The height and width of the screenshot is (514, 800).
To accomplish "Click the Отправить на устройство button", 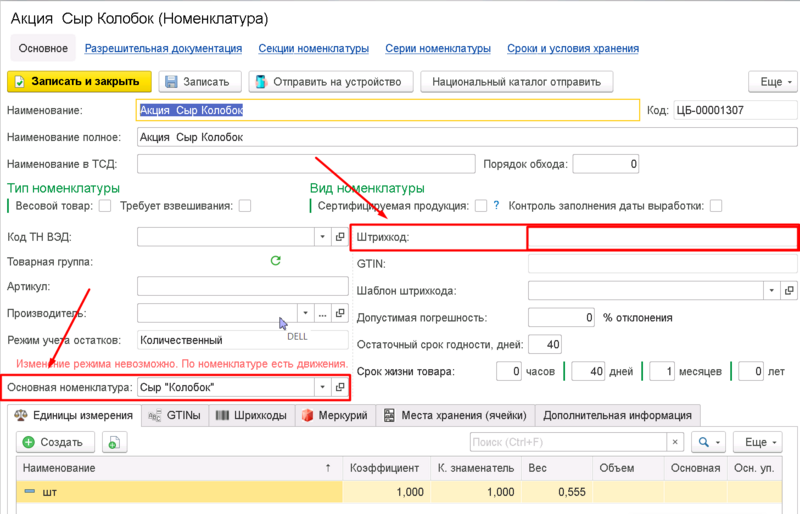I will (331, 82).
